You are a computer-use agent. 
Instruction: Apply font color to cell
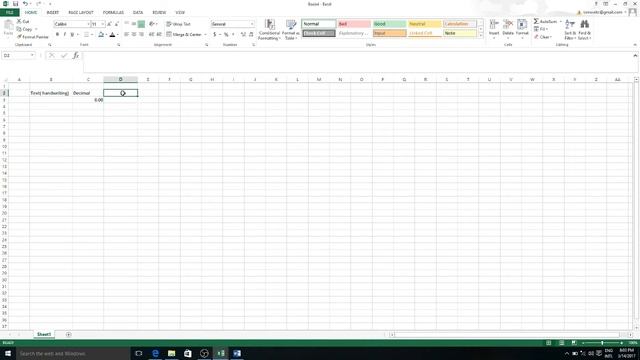pyautogui.click(x=113, y=35)
